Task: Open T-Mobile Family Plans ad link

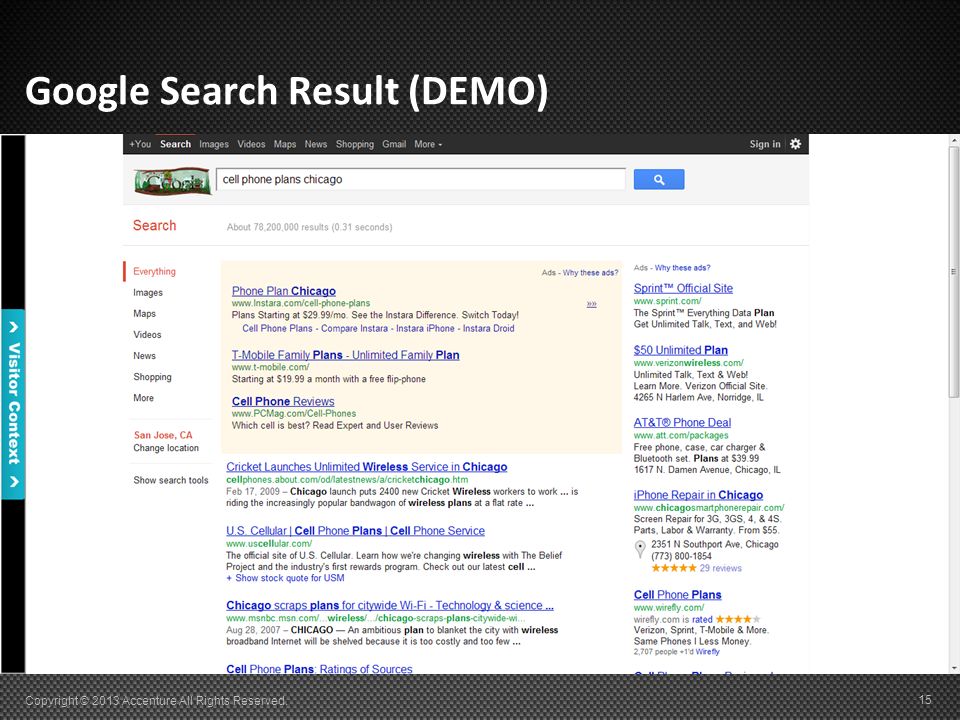Action: (x=345, y=355)
